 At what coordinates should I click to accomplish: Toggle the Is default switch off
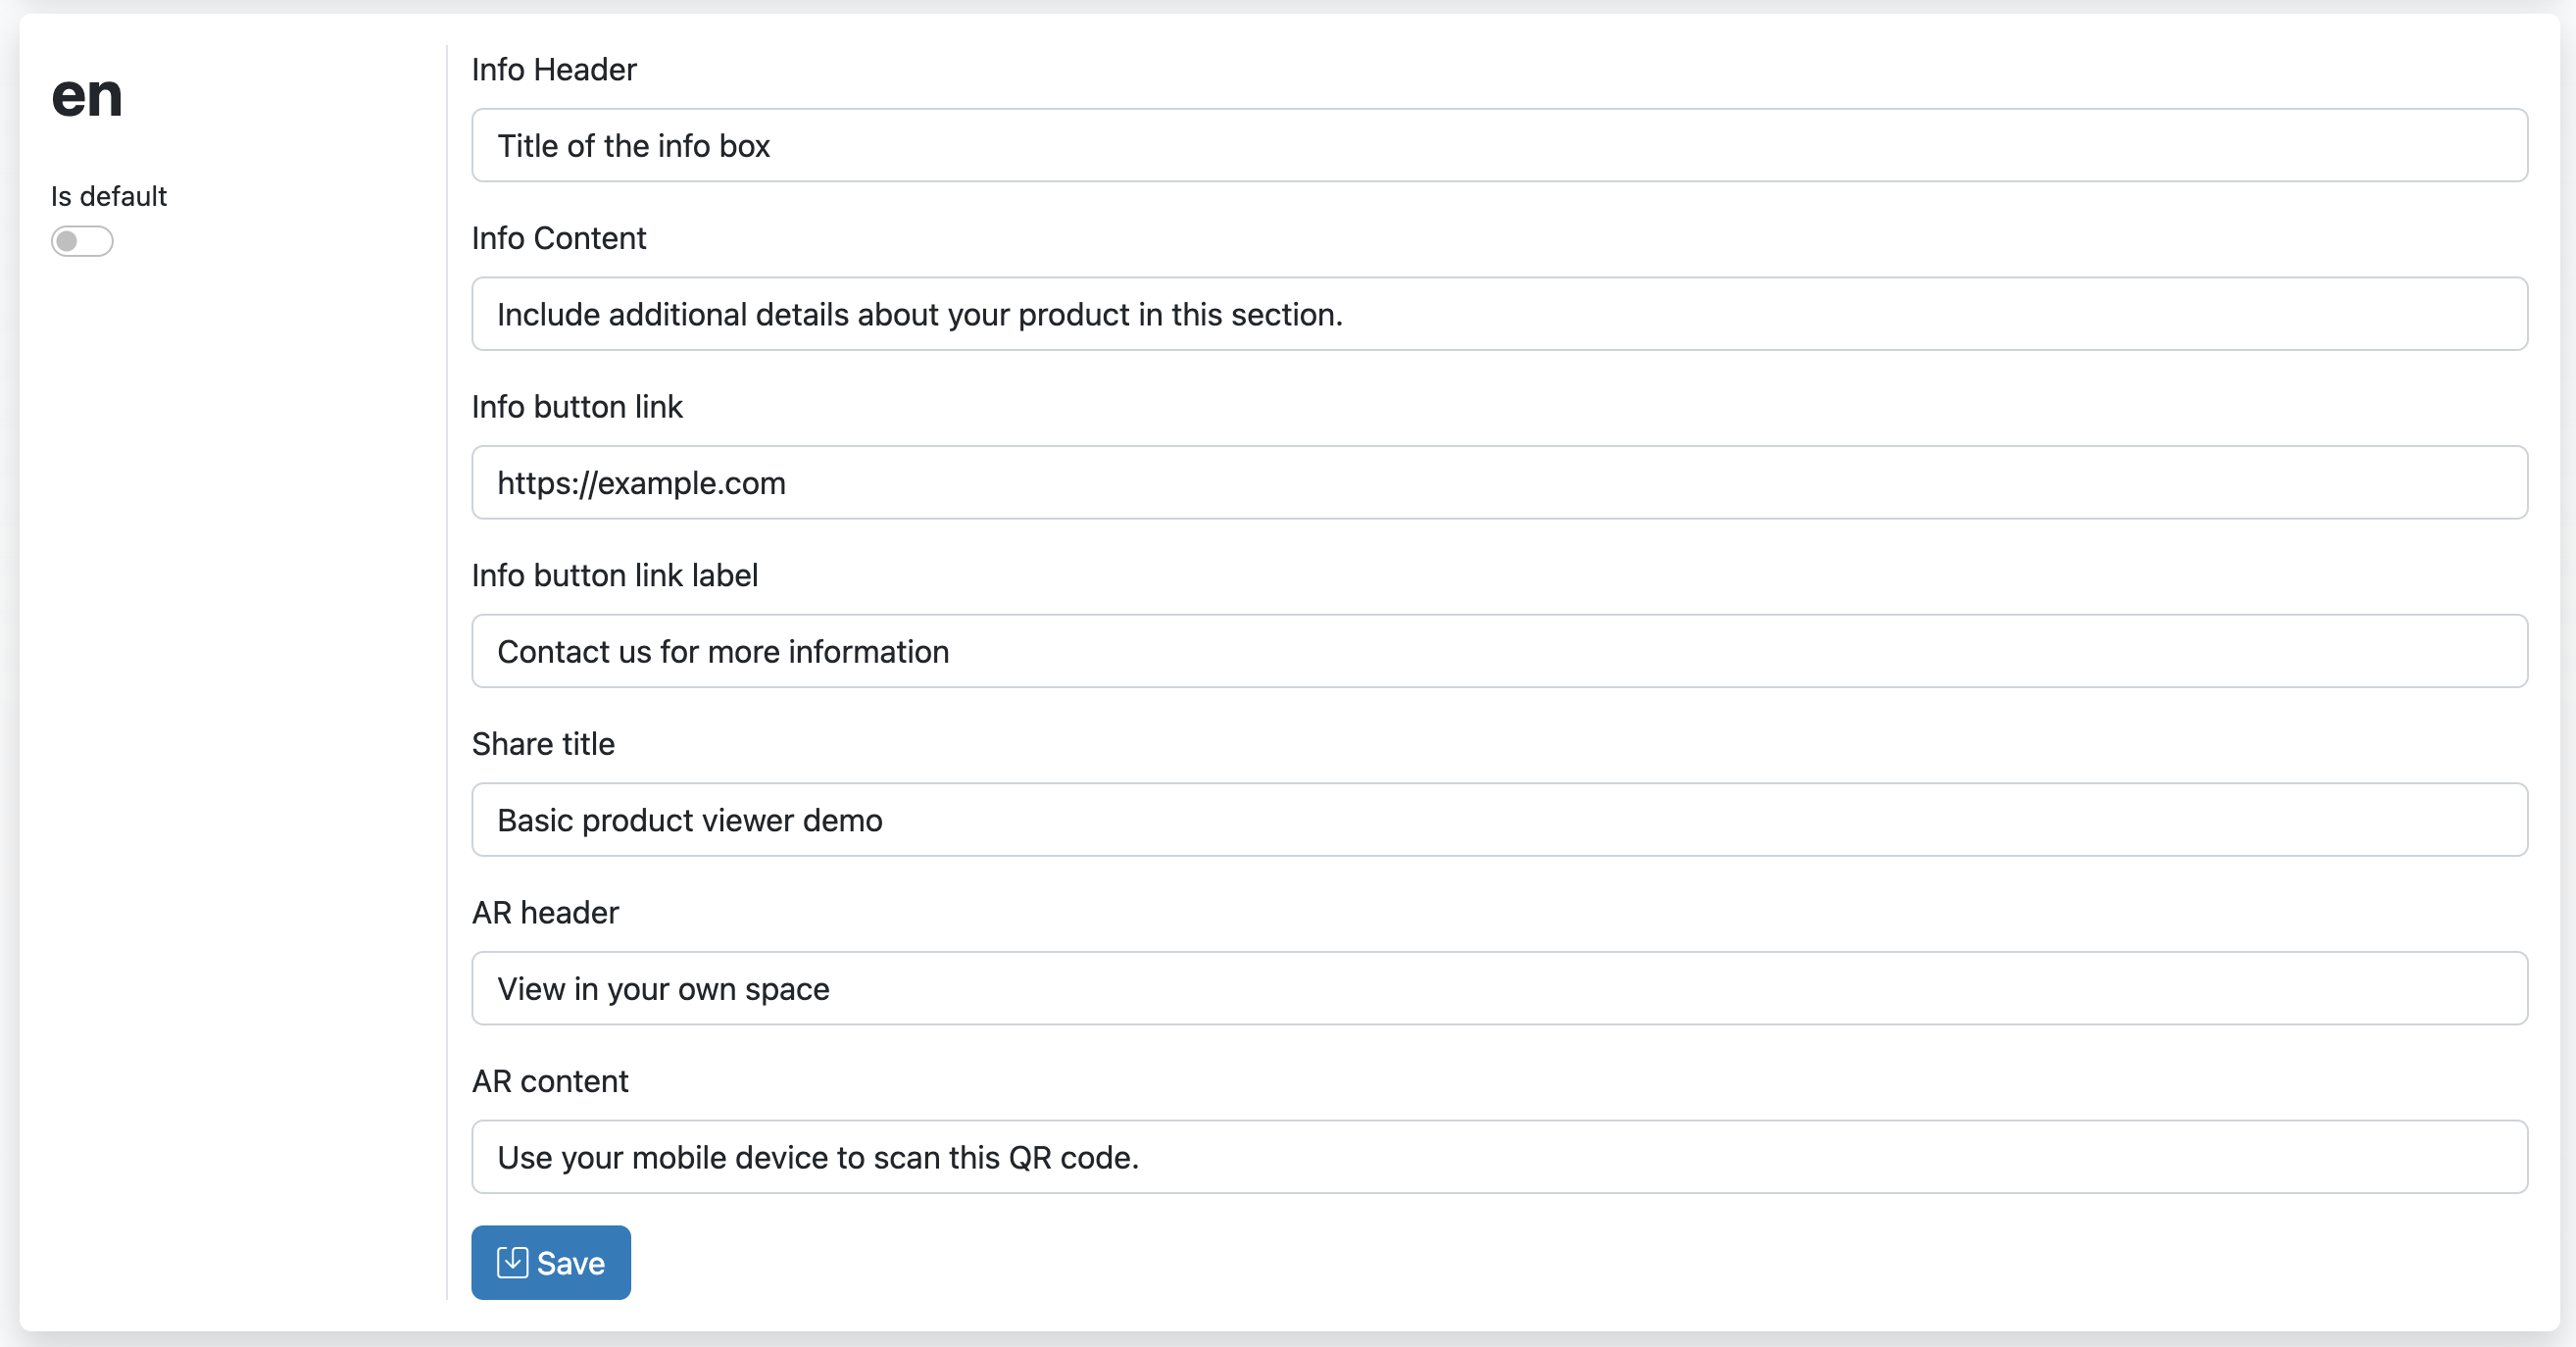coord(81,240)
